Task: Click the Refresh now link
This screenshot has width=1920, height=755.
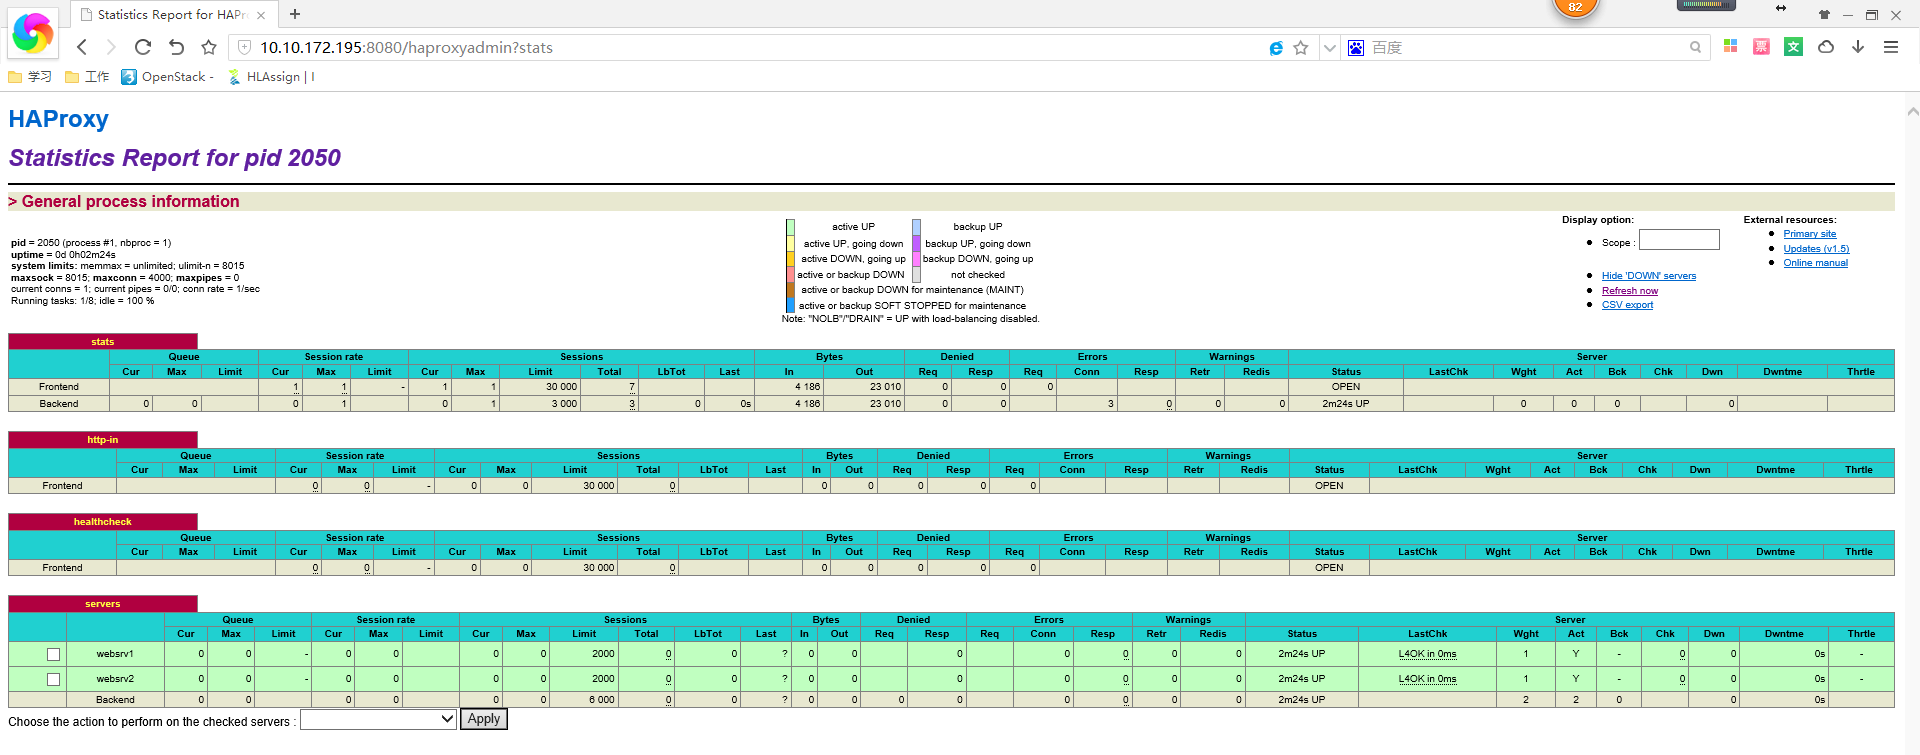Action: [1630, 291]
